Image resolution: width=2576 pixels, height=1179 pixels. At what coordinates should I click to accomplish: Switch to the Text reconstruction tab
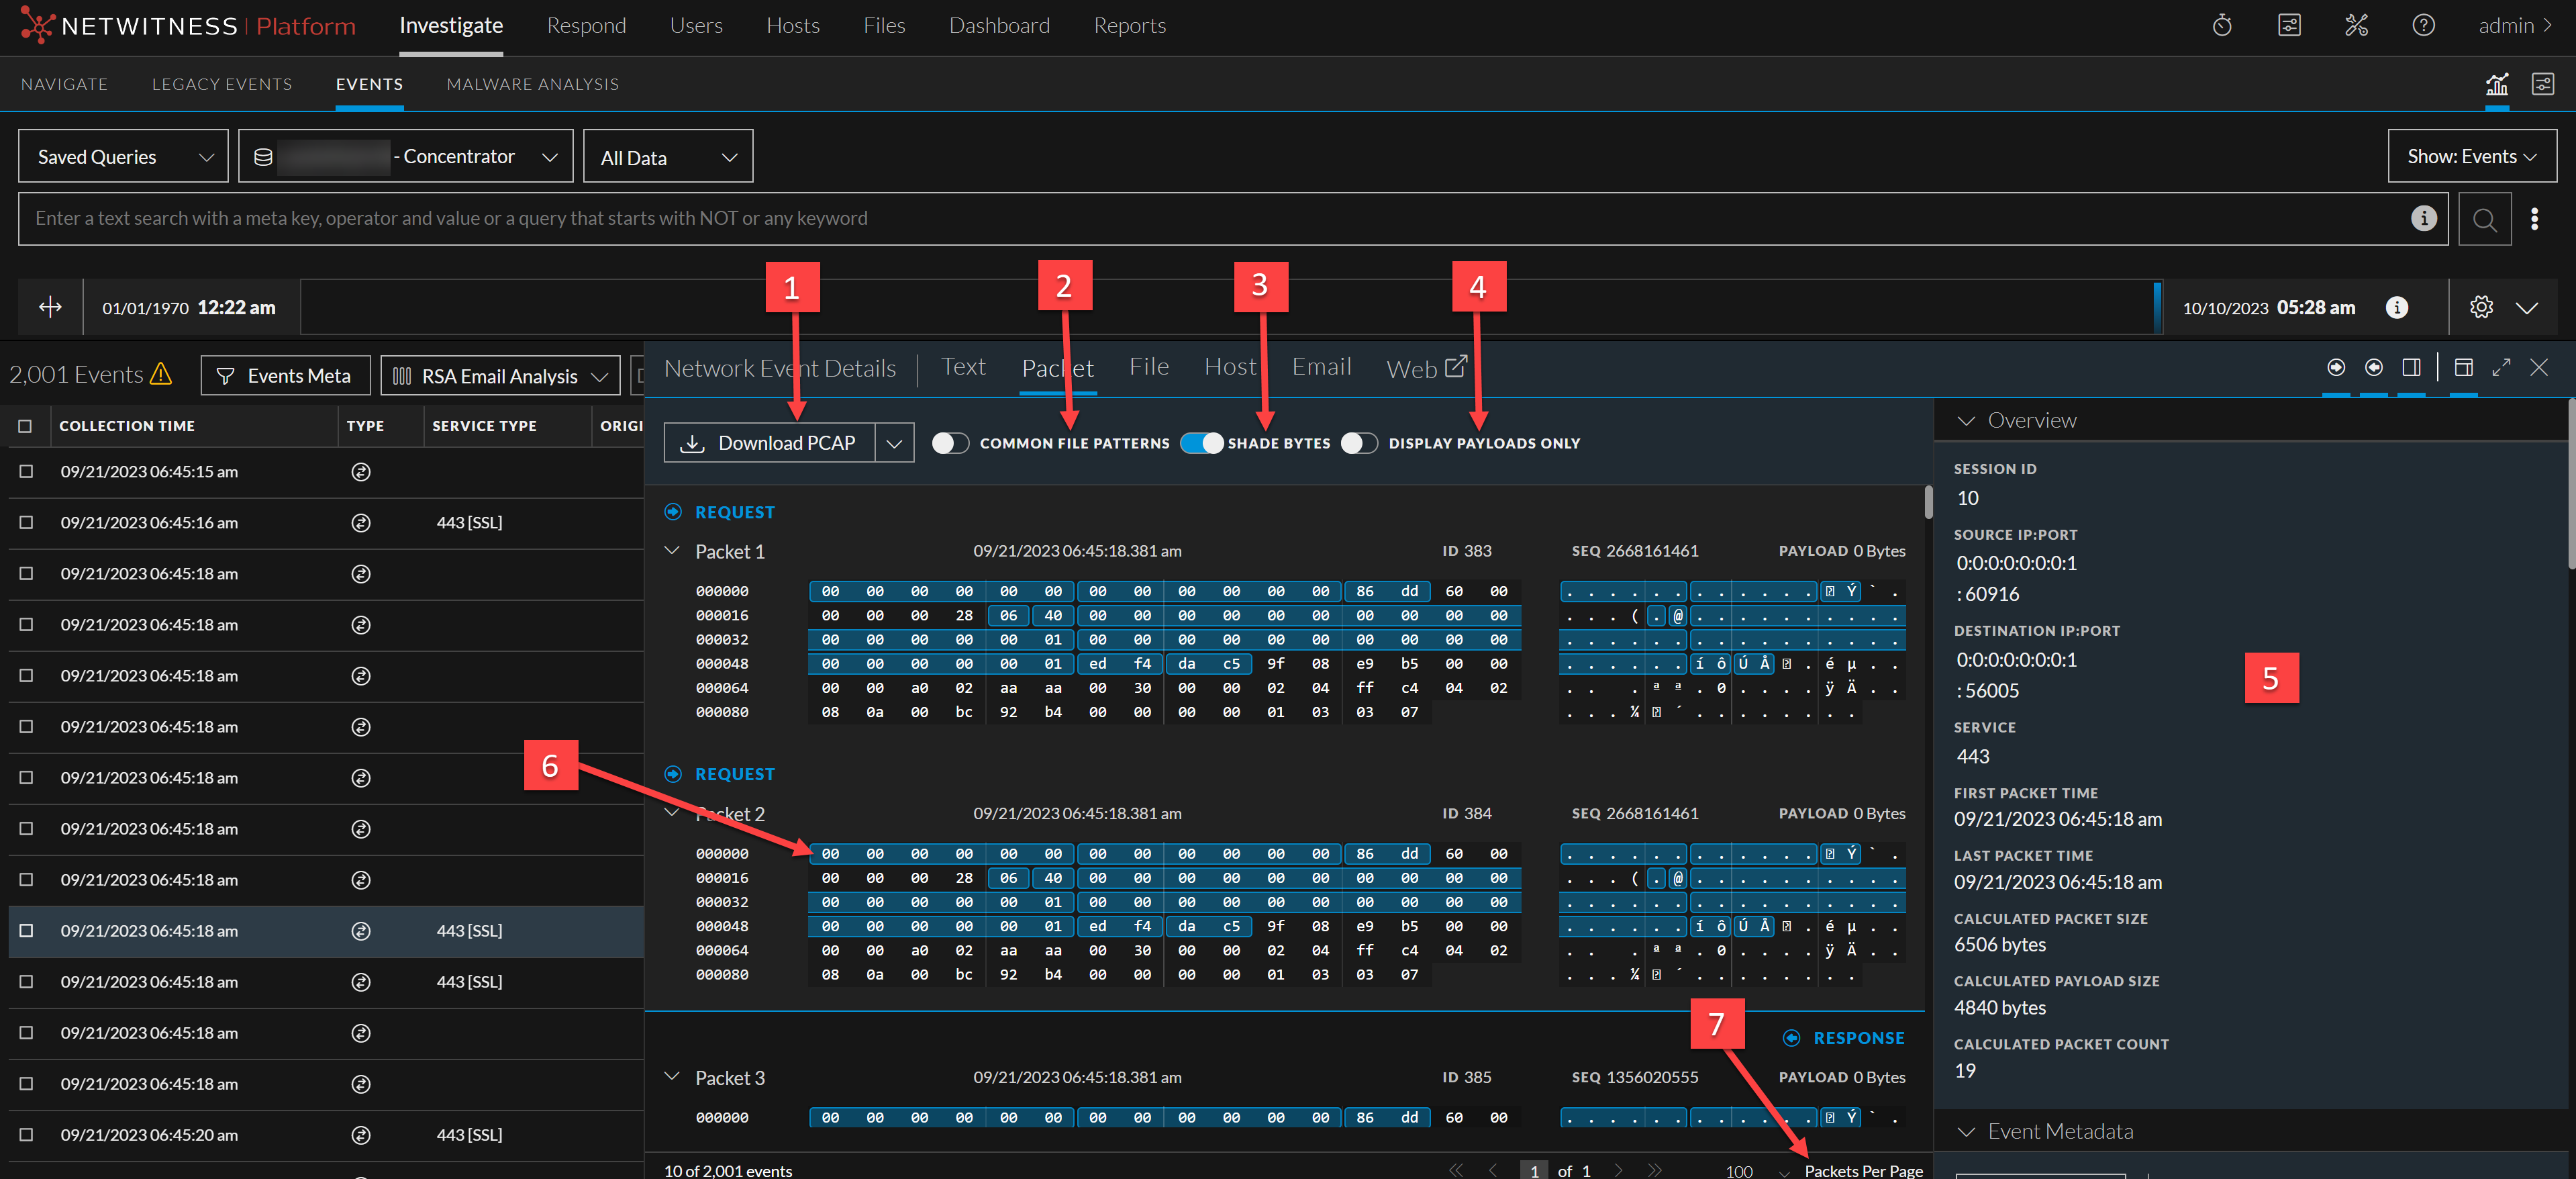click(x=963, y=367)
